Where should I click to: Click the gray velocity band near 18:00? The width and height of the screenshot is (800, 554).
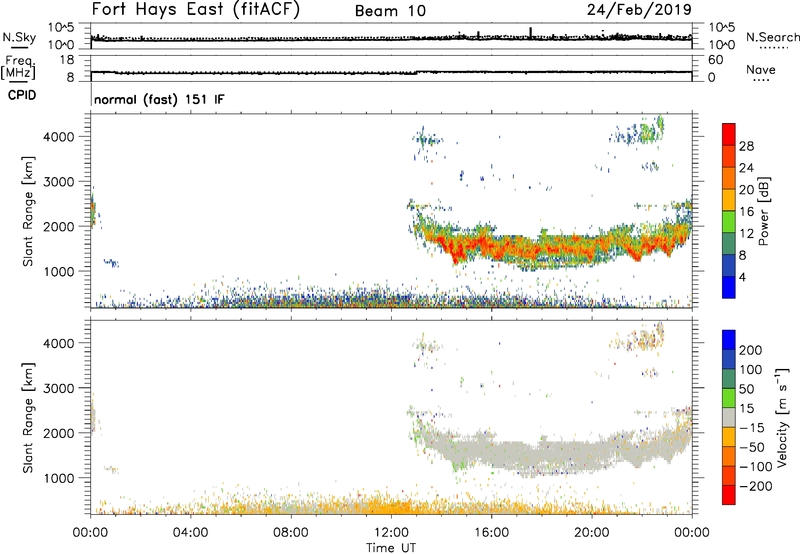click(541, 454)
